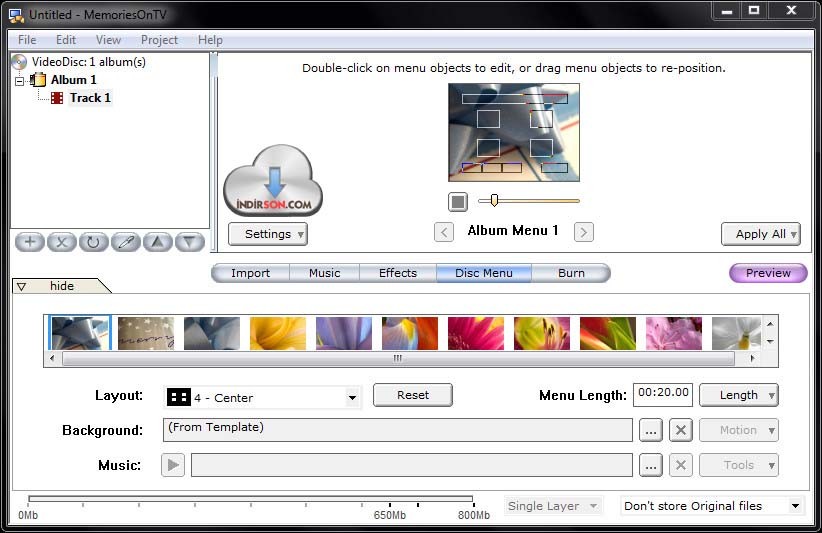
Task: Switch to the Import tab
Action: coord(251,273)
